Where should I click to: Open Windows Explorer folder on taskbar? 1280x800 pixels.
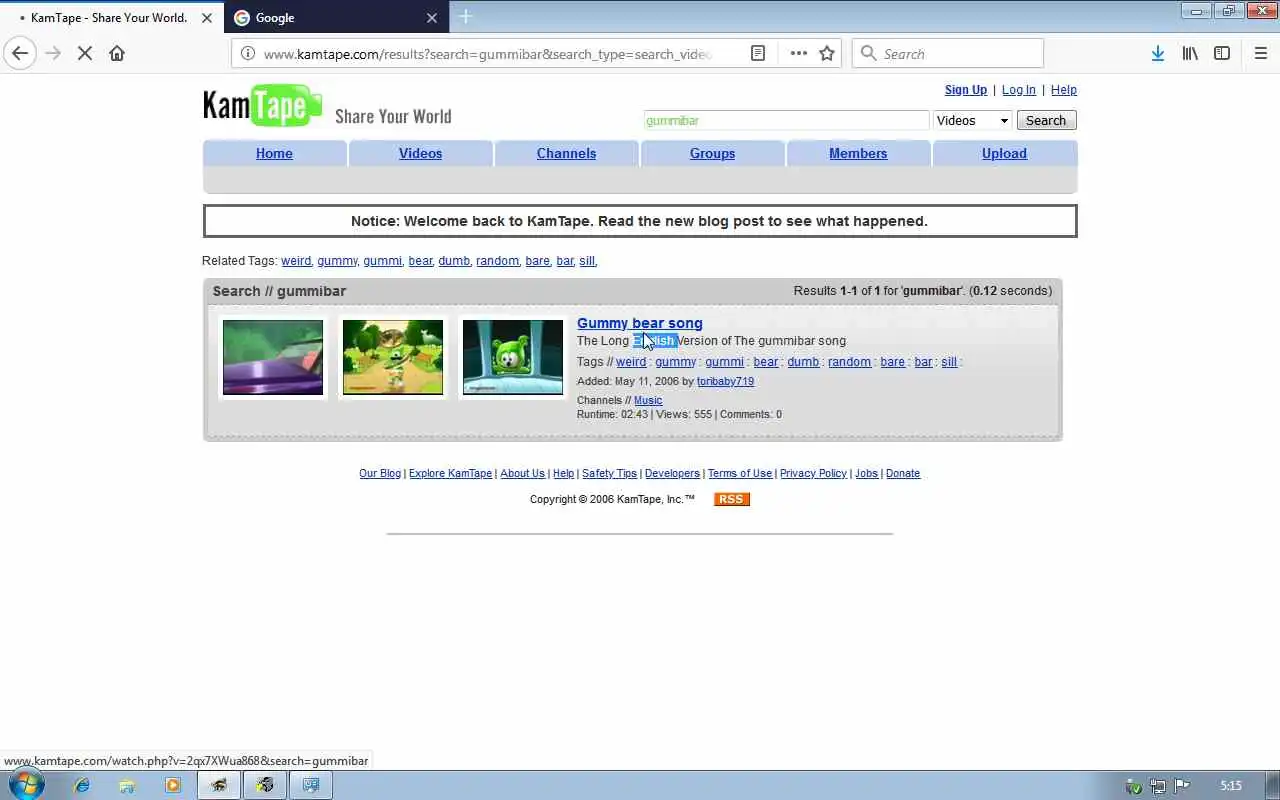(x=127, y=786)
